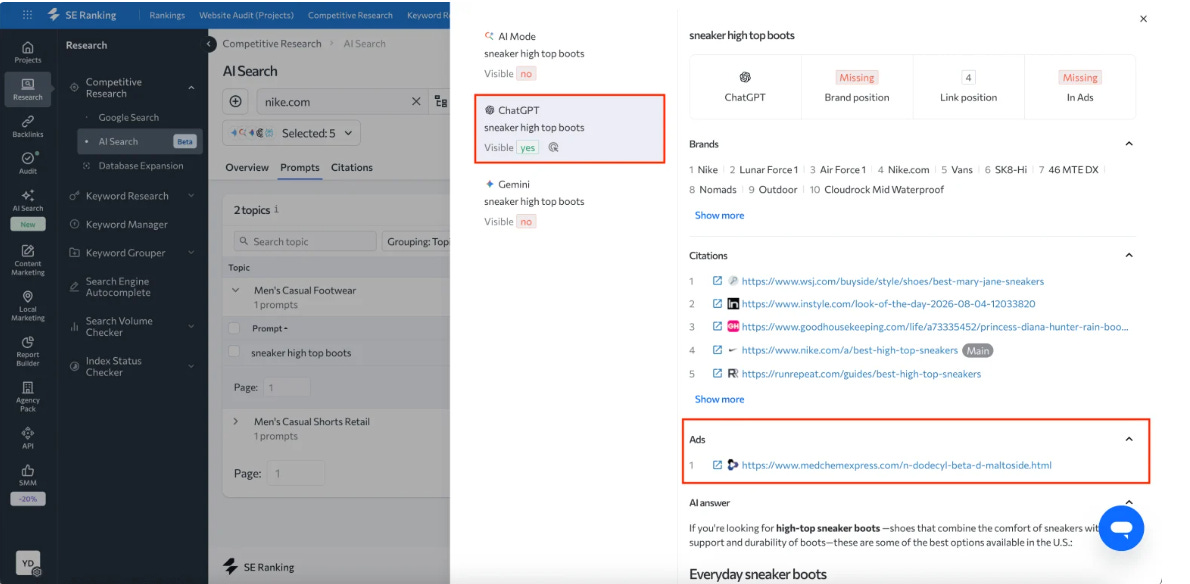Open the Selected: 5 engines dropdown
The image size is (1190, 584).
tap(292, 133)
